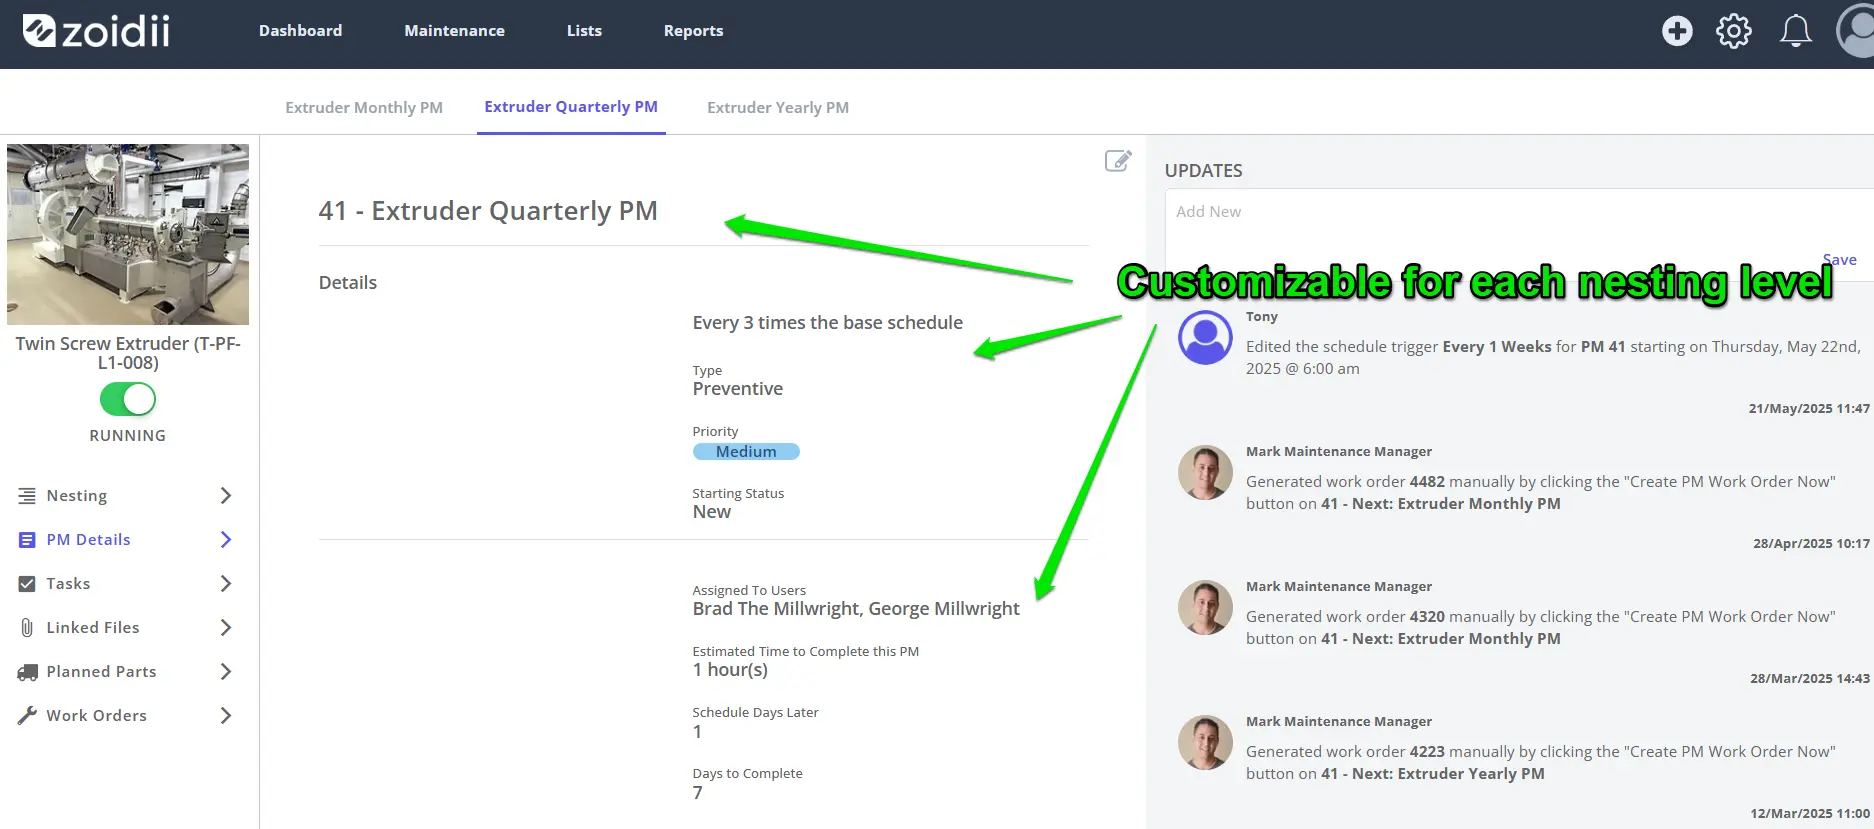Screen dimensions: 1874x829
Task: Click Mark's avatar on work order 4482 update
Action: (x=1205, y=472)
